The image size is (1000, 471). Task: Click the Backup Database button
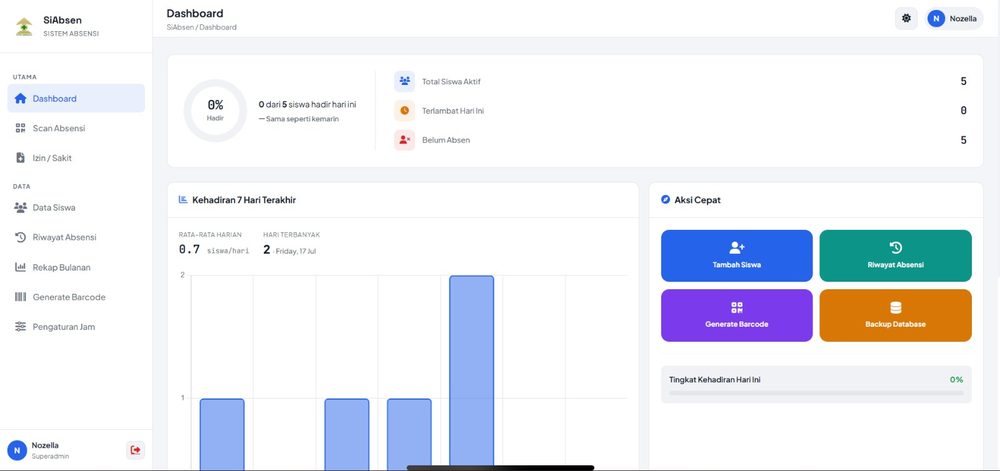[x=895, y=315]
